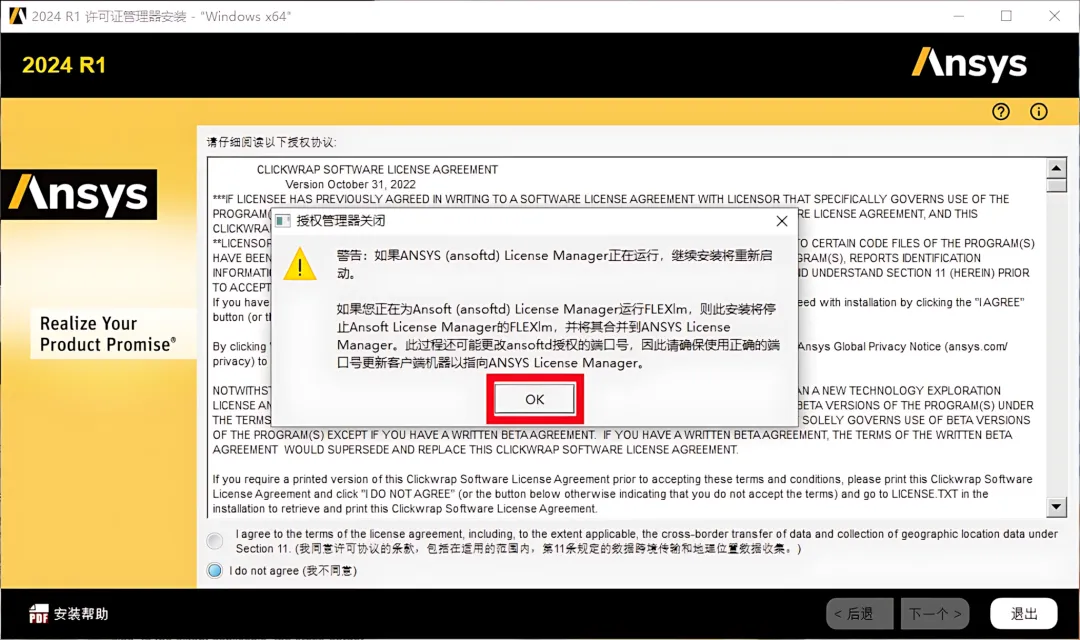Click the small dialog icon next to 授权管理器关闭
Screen dimensions: 1080x640
(282, 221)
